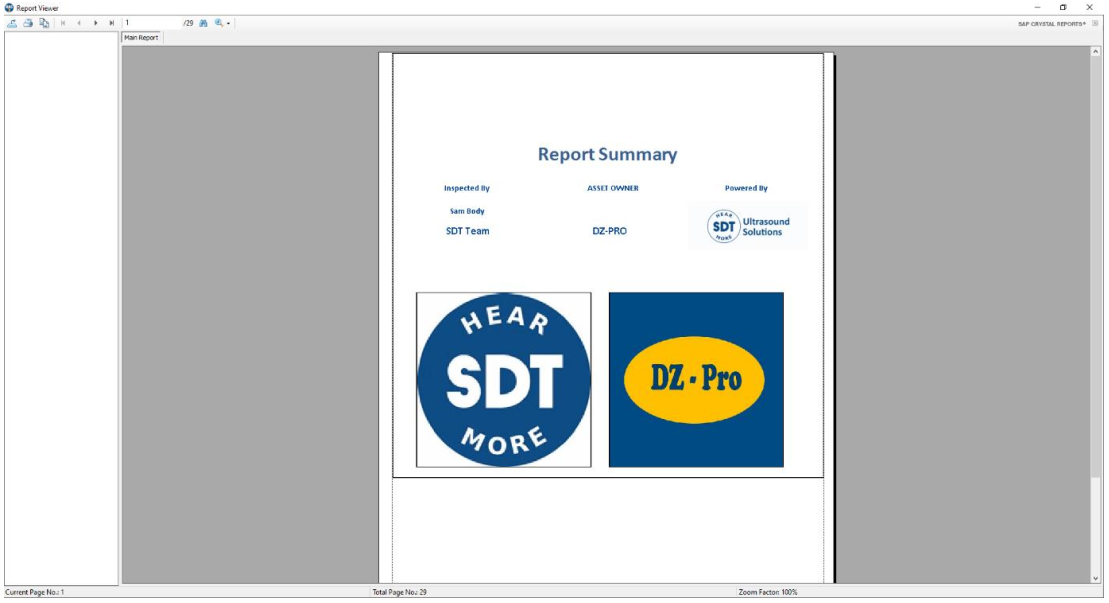Click the Print Report icon
The width and height of the screenshot is (1109, 603).
pyautogui.click(x=28, y=23)
